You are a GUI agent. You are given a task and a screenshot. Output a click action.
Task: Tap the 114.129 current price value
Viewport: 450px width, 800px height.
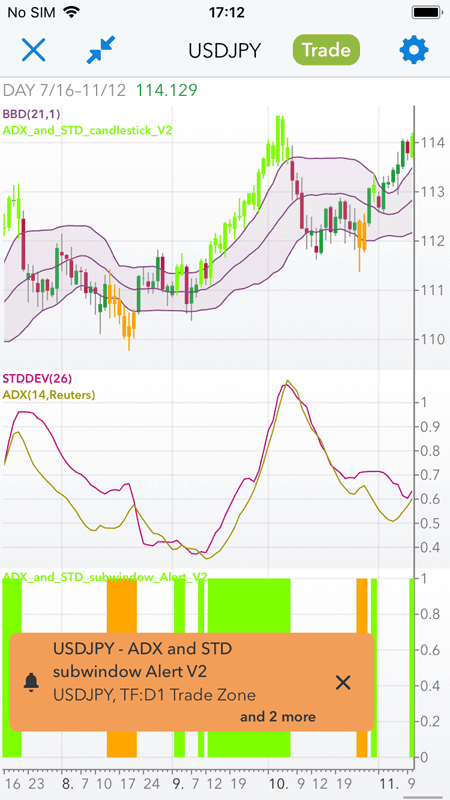click(x=166, y=90)
